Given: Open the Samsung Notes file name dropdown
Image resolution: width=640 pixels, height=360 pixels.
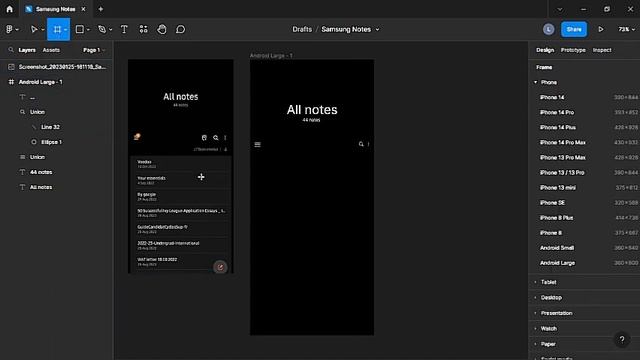Looking at the screenshot, I should pos(378,29).
